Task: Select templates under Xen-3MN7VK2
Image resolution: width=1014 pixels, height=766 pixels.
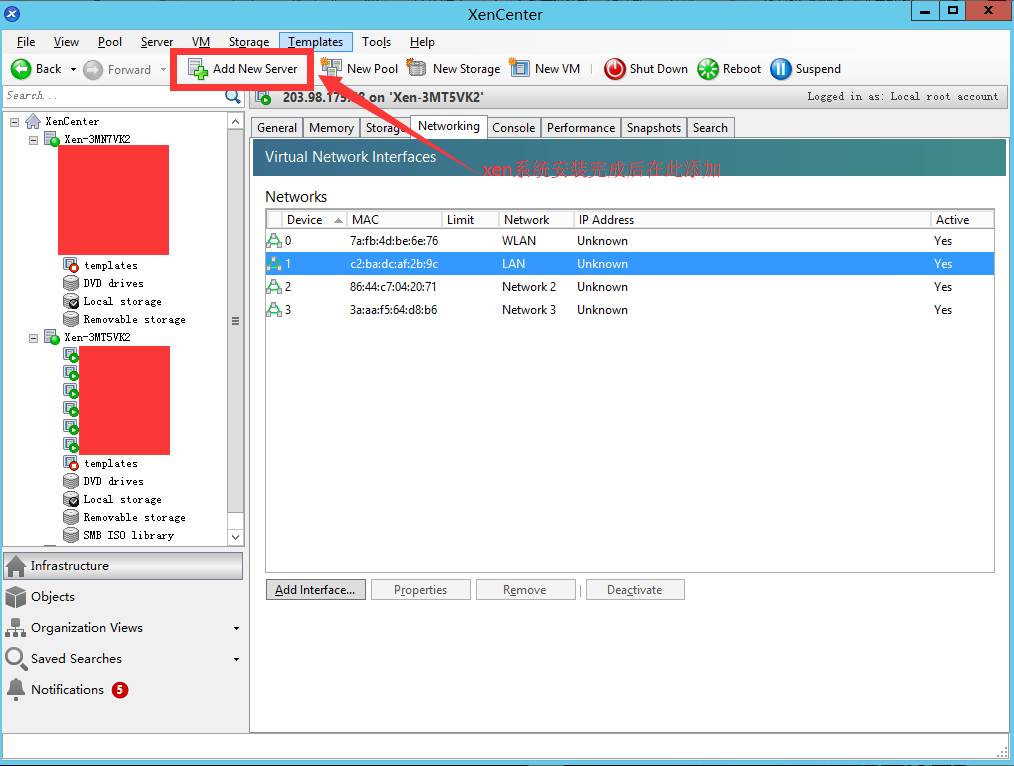Action: [x=111, y=265]
